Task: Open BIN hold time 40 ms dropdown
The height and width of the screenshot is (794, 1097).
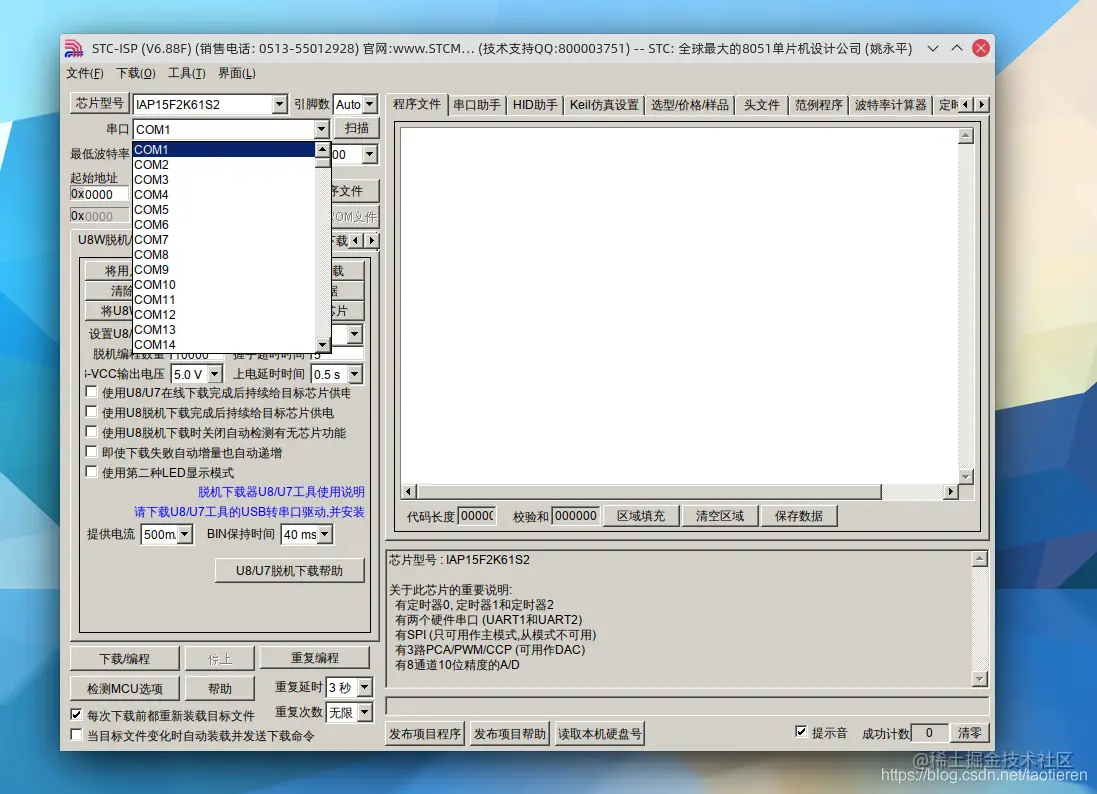Action: (325, 534)
